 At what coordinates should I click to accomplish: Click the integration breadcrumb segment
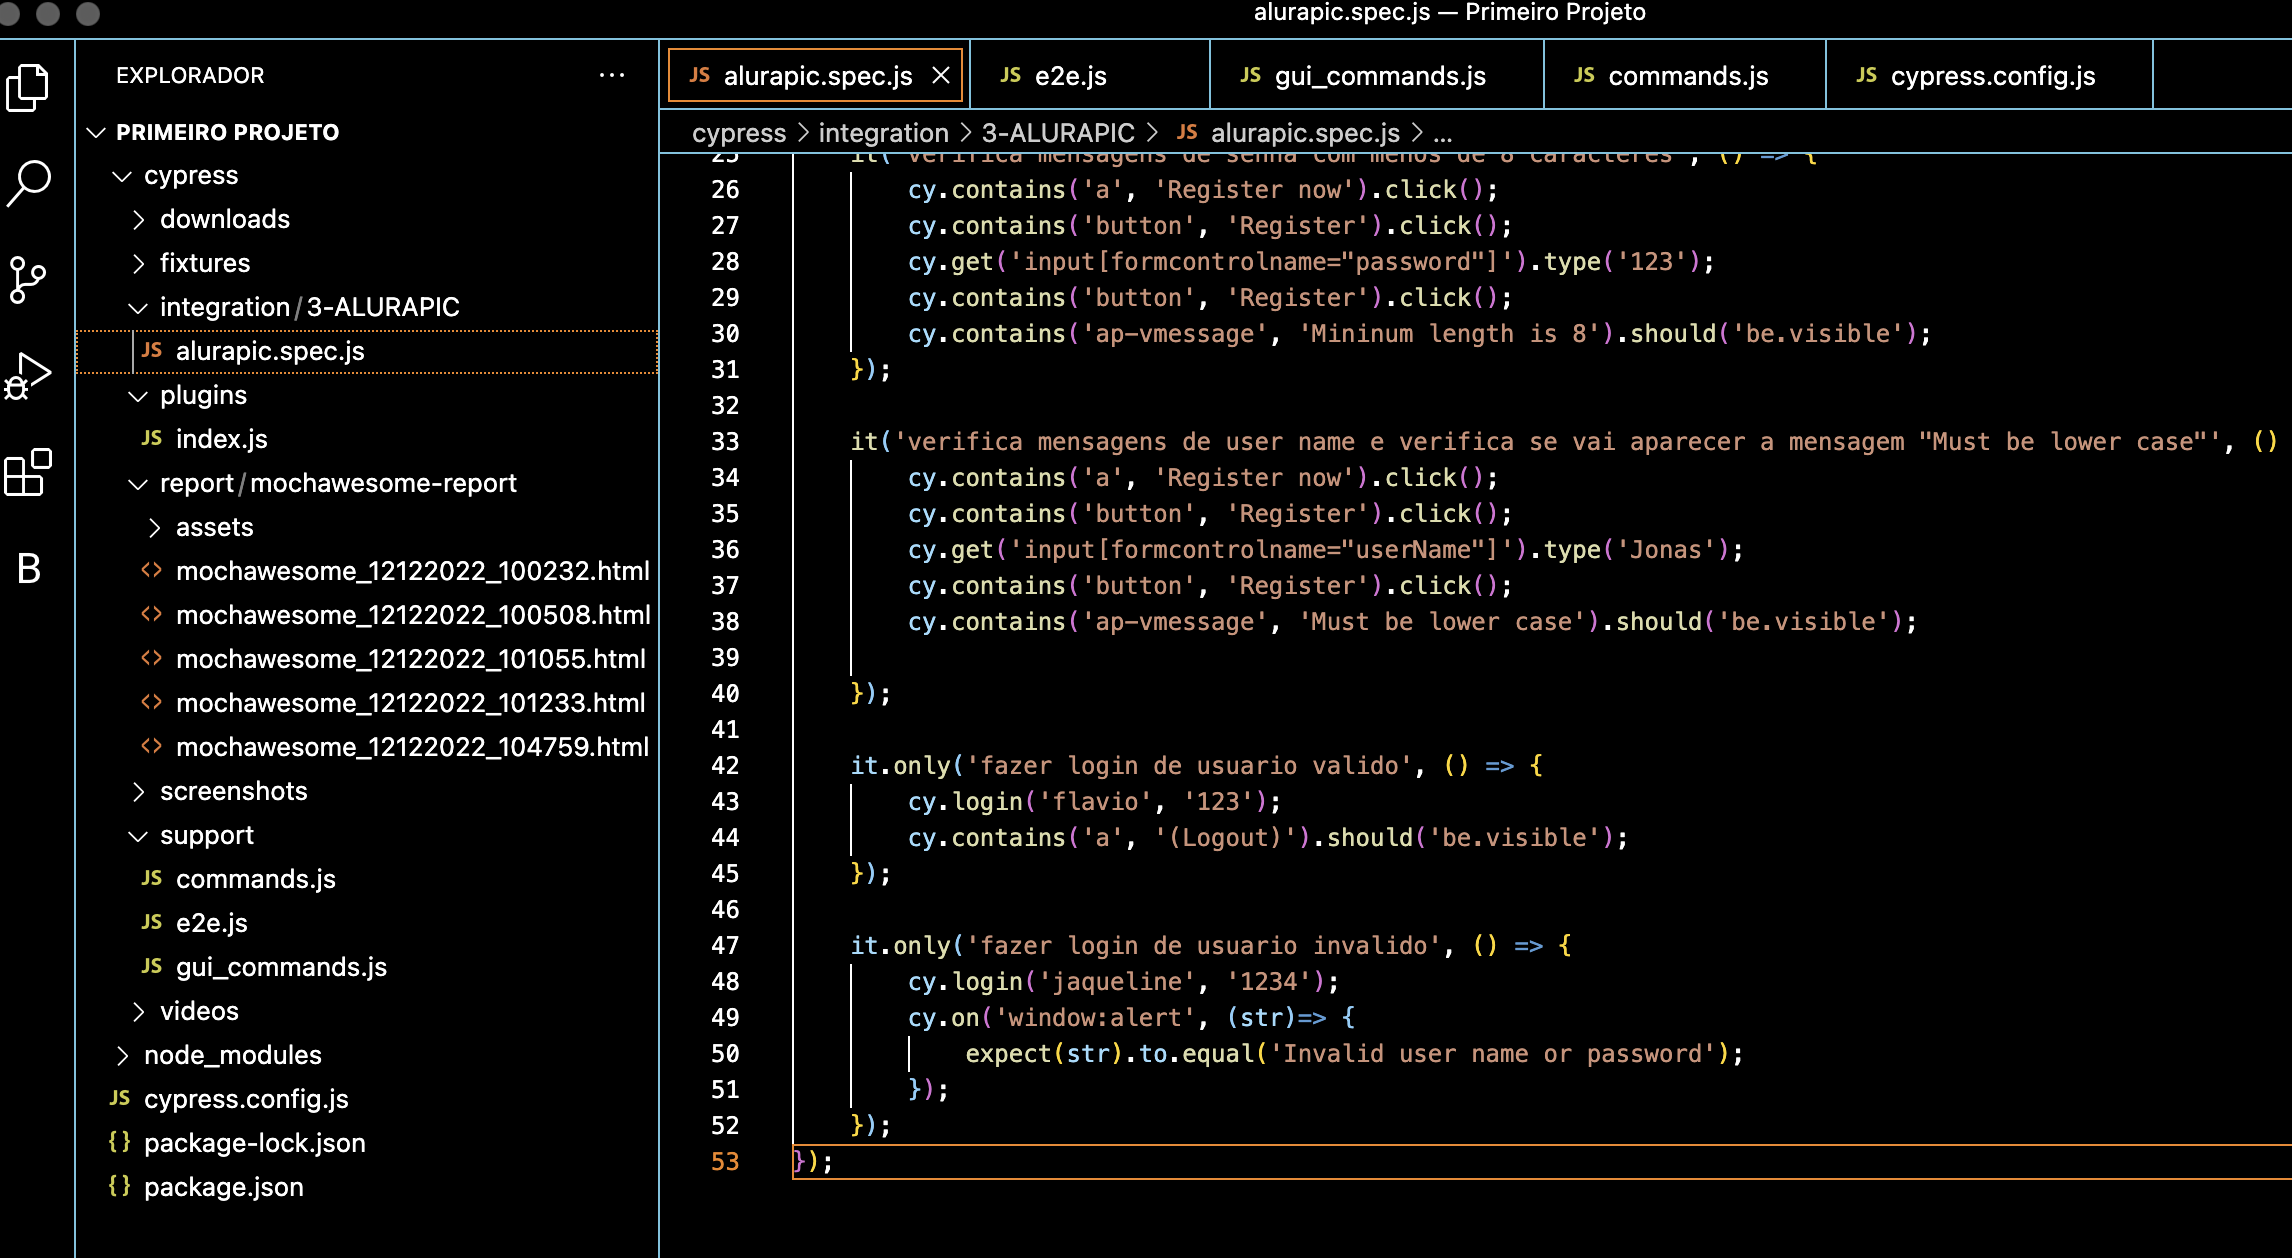click(x=883, y=133)
